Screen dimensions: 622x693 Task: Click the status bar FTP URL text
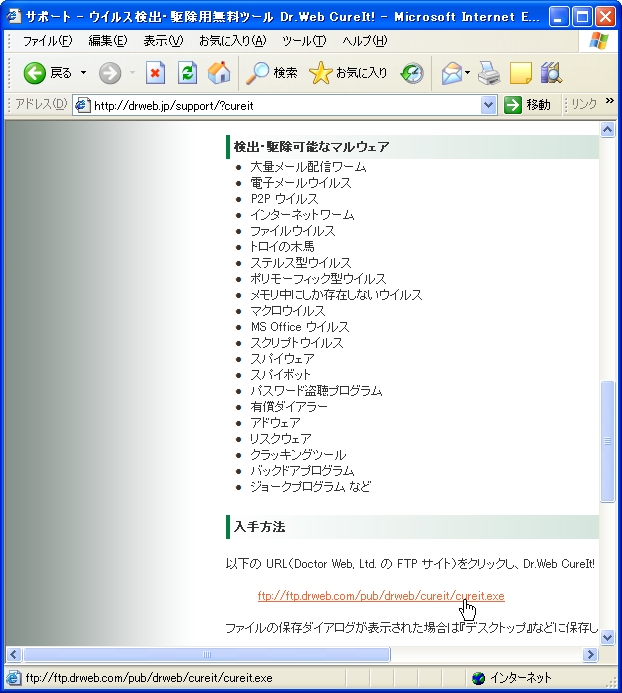coord(149,678)
